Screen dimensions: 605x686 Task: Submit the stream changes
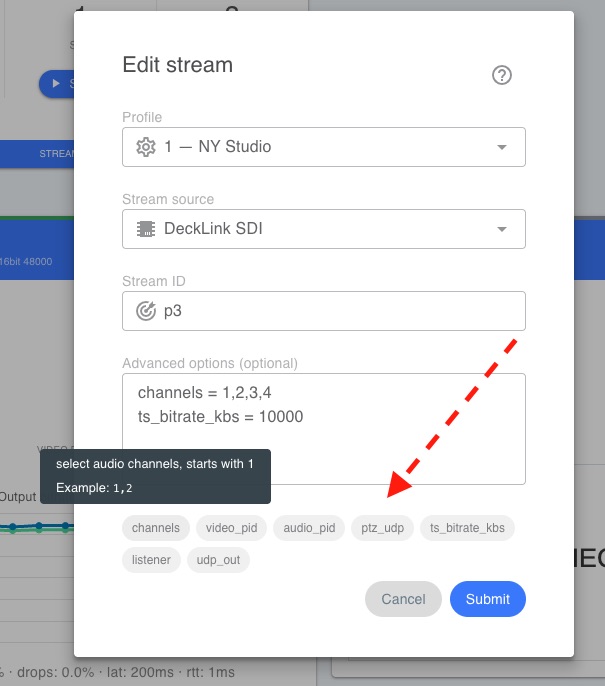point(488,599)
